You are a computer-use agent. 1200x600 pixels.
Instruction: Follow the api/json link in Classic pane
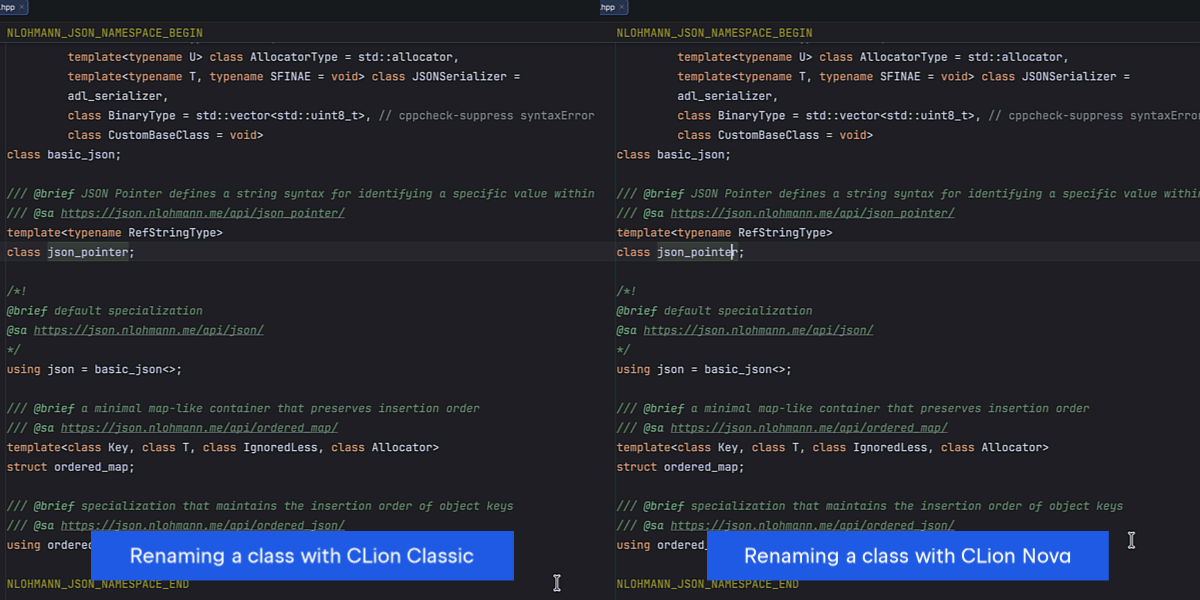pyautogui.click(x=148, y=330)
